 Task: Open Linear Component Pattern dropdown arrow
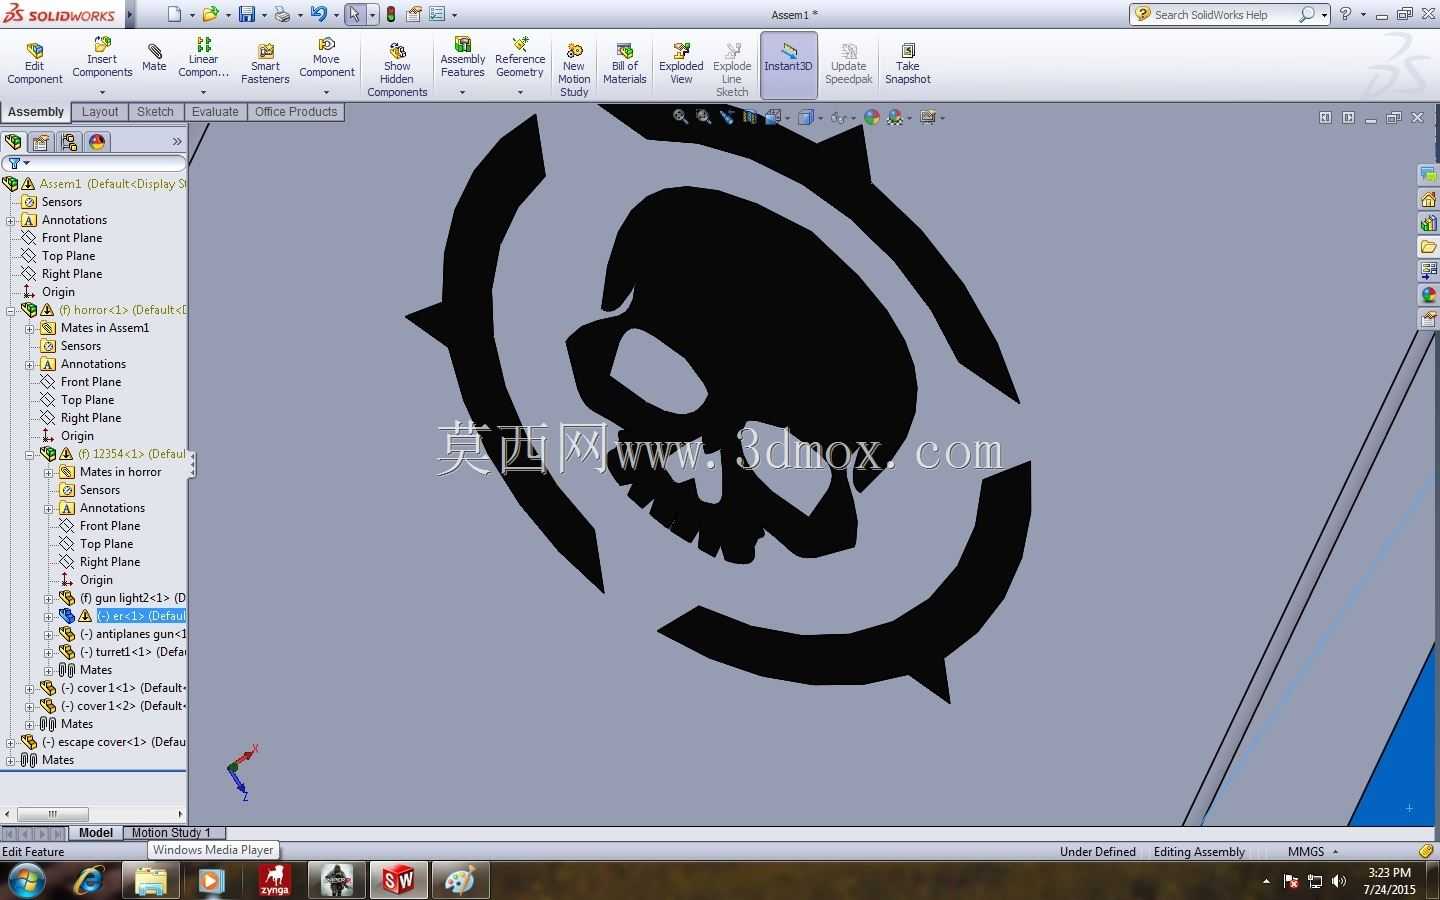pyautogui.click(x=203, y=92)
